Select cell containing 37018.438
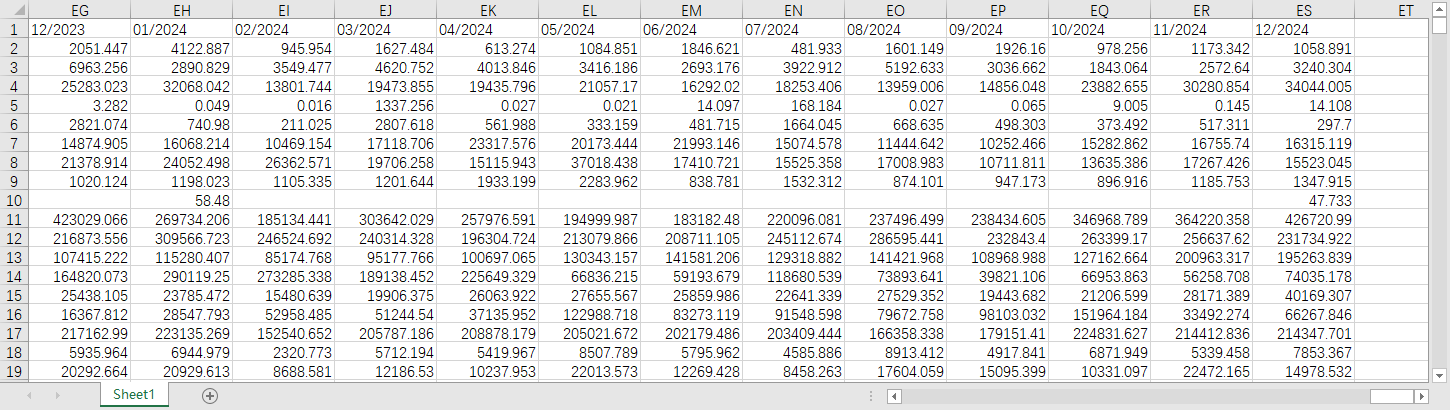The height and width of the screenshot is (410, 1450). (x=589, y=162)
